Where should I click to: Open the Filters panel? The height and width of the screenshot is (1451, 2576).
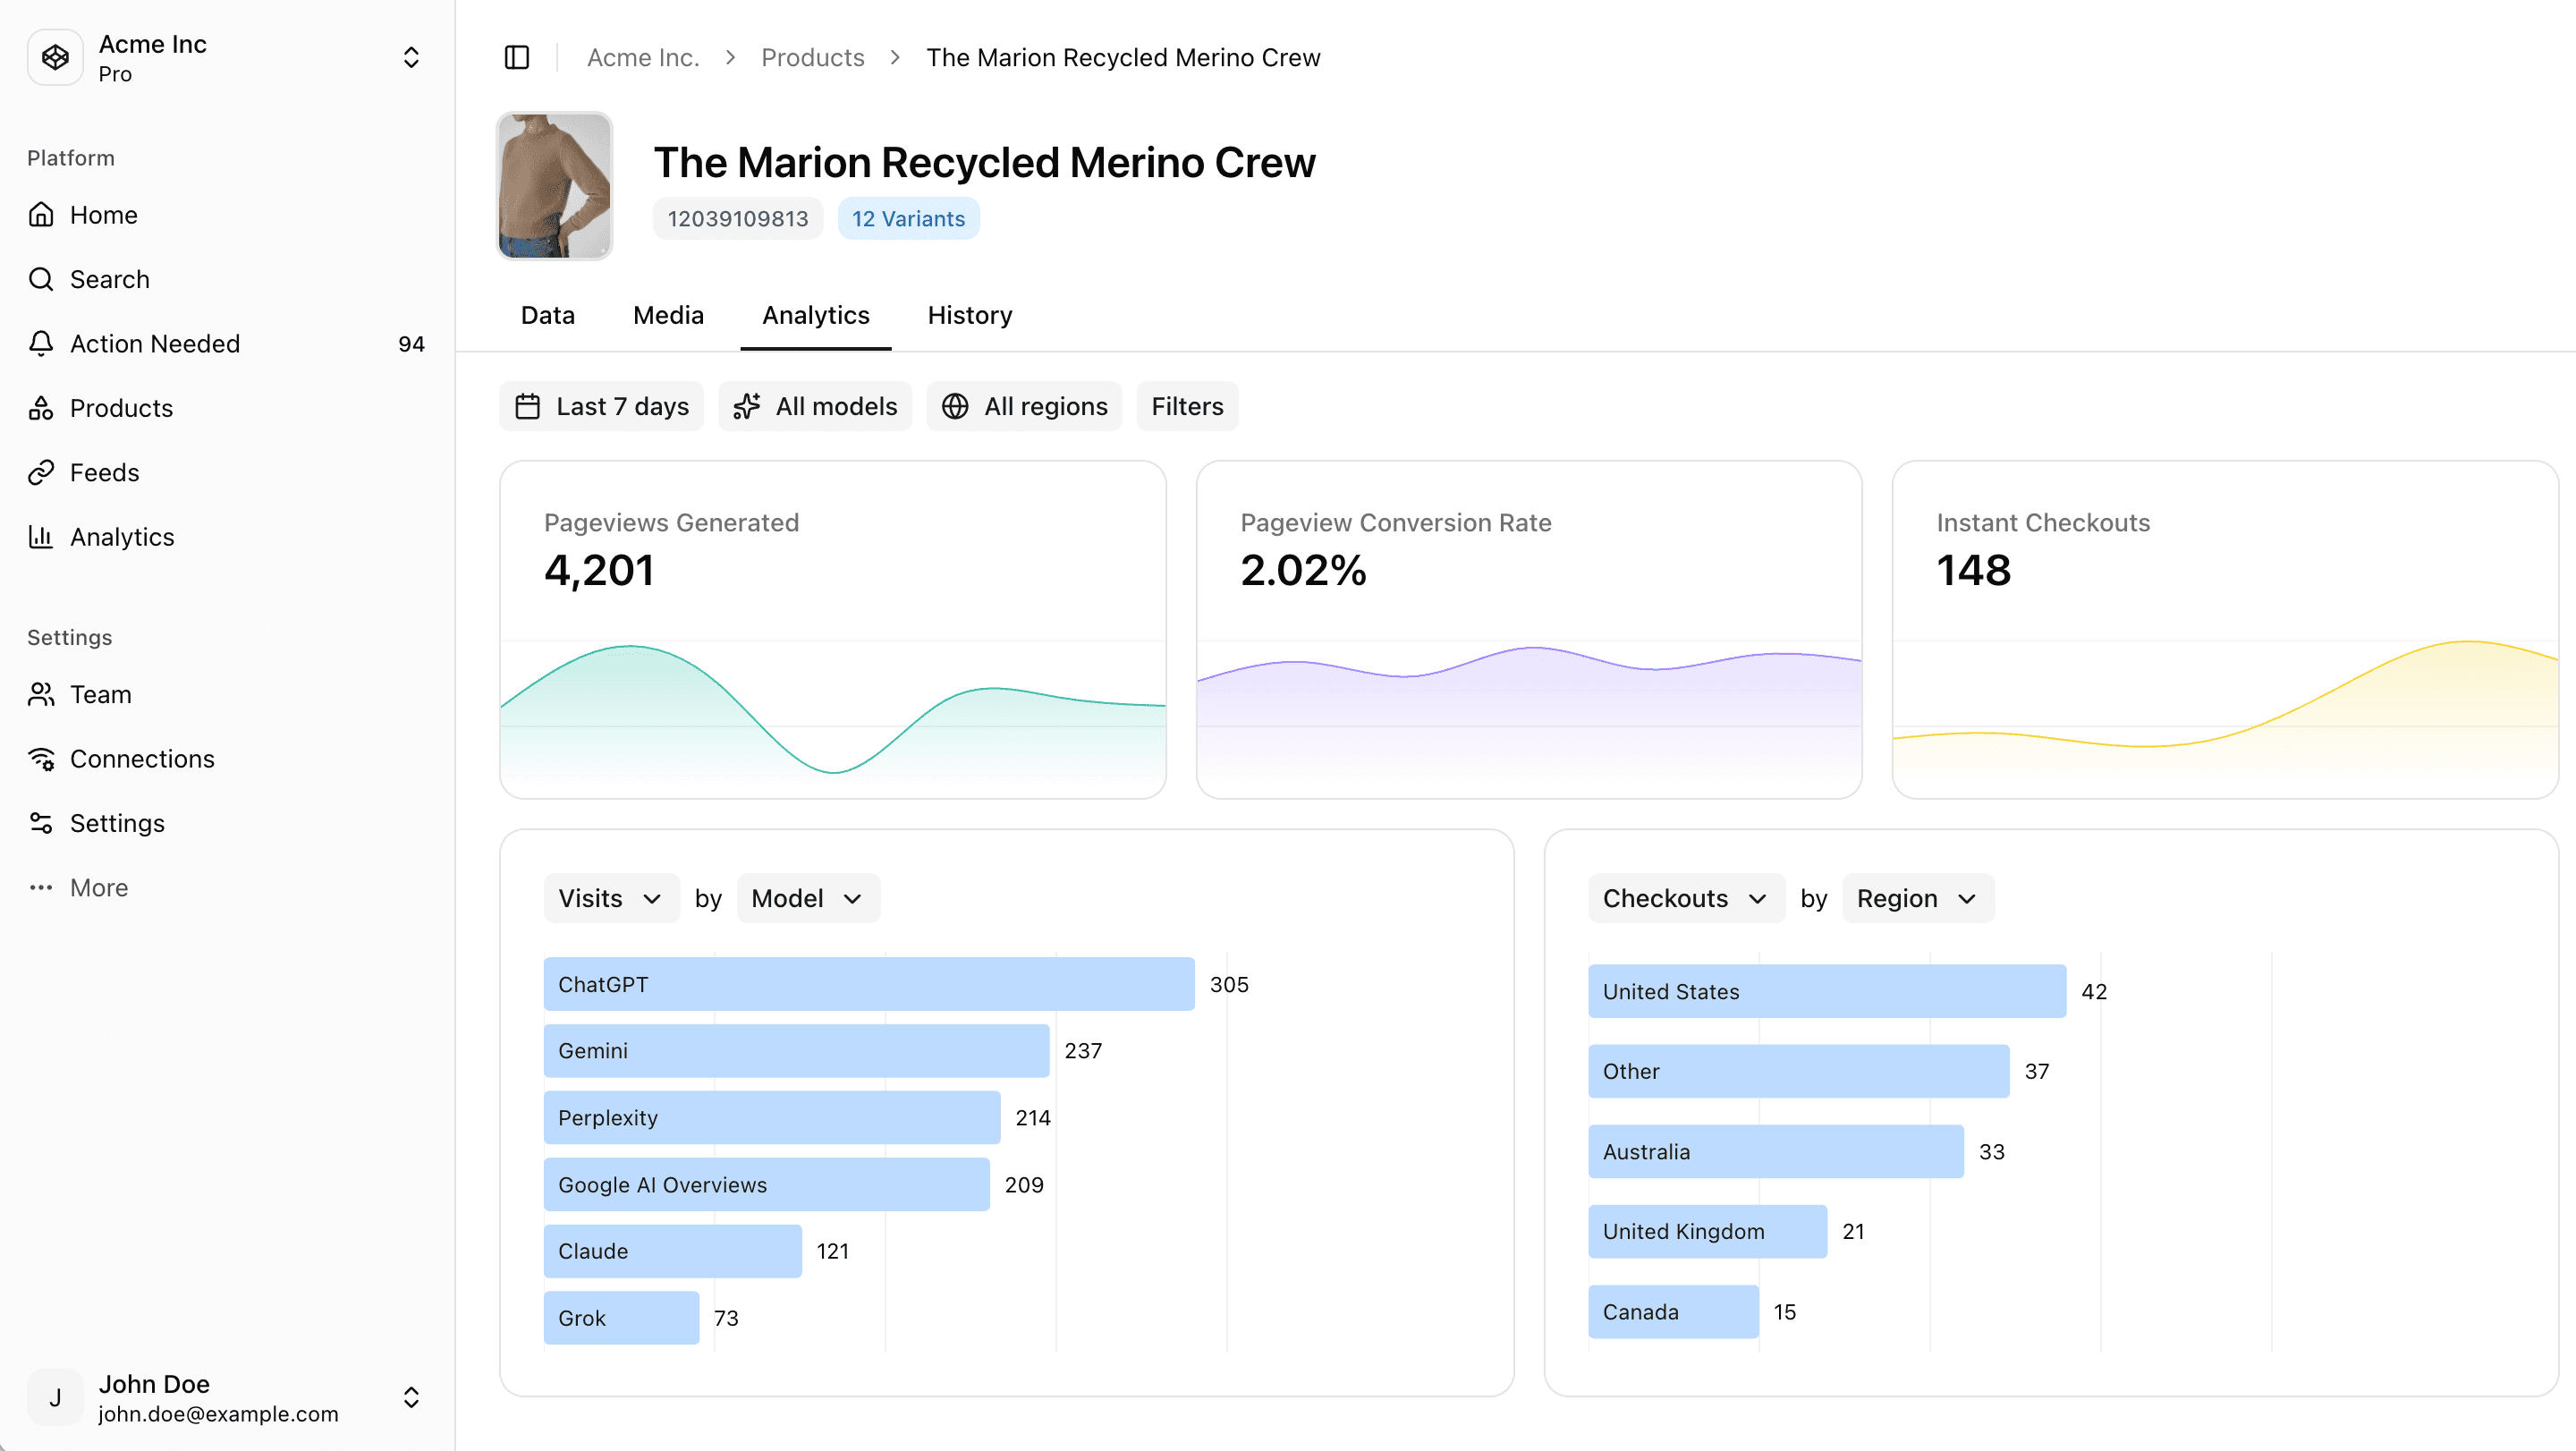1187,406
